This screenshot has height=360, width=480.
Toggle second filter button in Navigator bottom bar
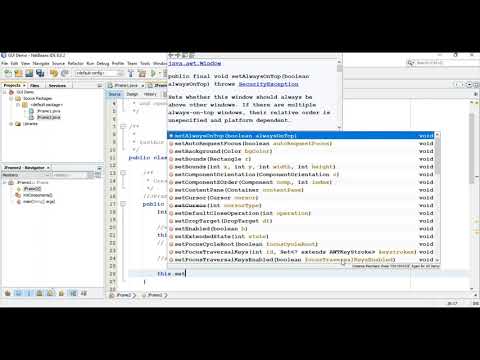pos(18,293)
